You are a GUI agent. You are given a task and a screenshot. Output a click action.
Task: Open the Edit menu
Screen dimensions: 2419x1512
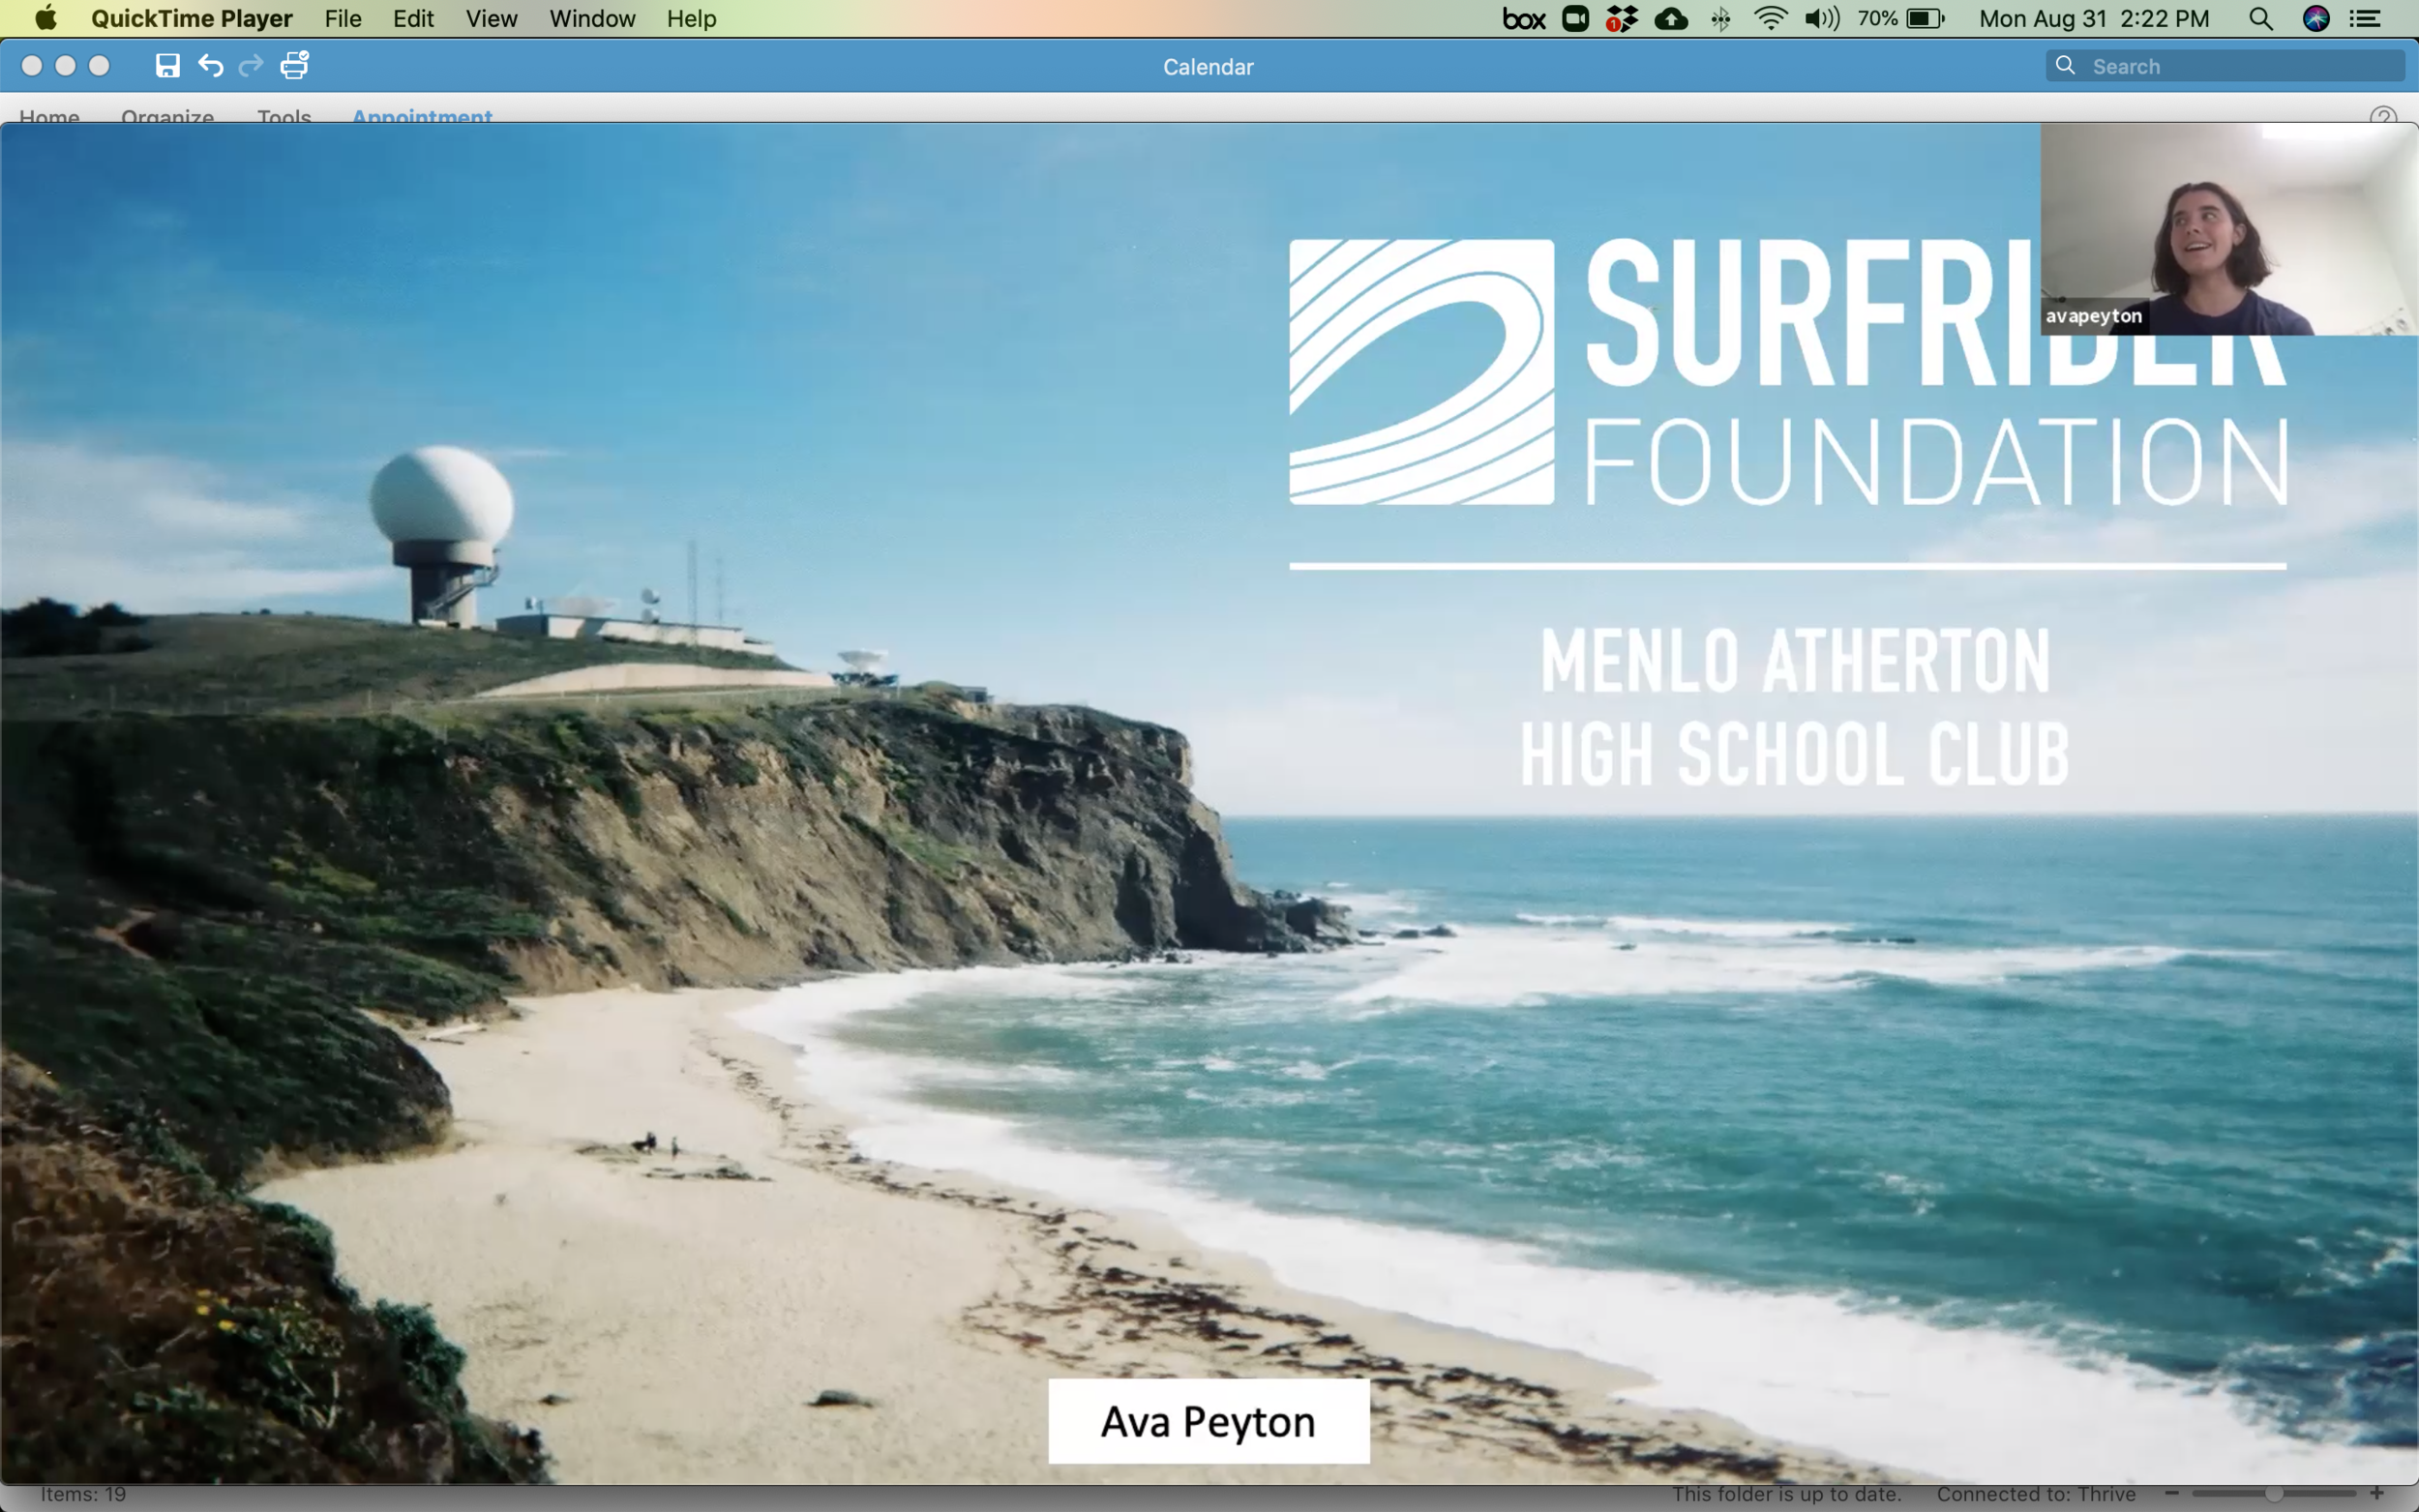click(413, 18)
